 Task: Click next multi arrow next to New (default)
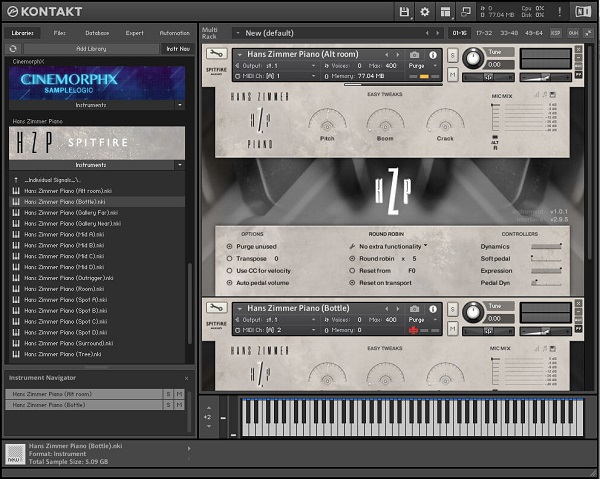tap(438, 33)
